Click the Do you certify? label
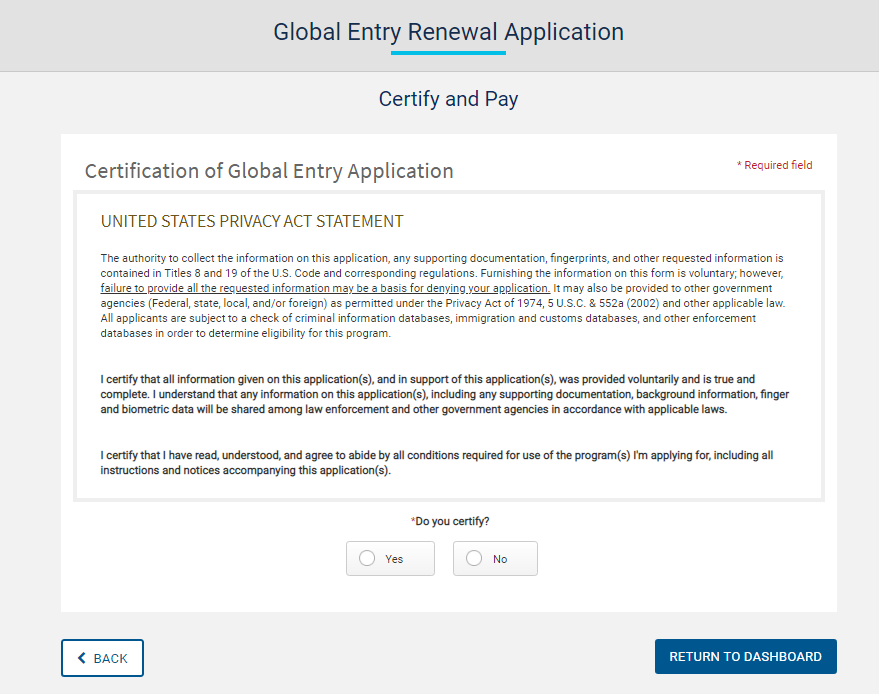 click(450, 521)
